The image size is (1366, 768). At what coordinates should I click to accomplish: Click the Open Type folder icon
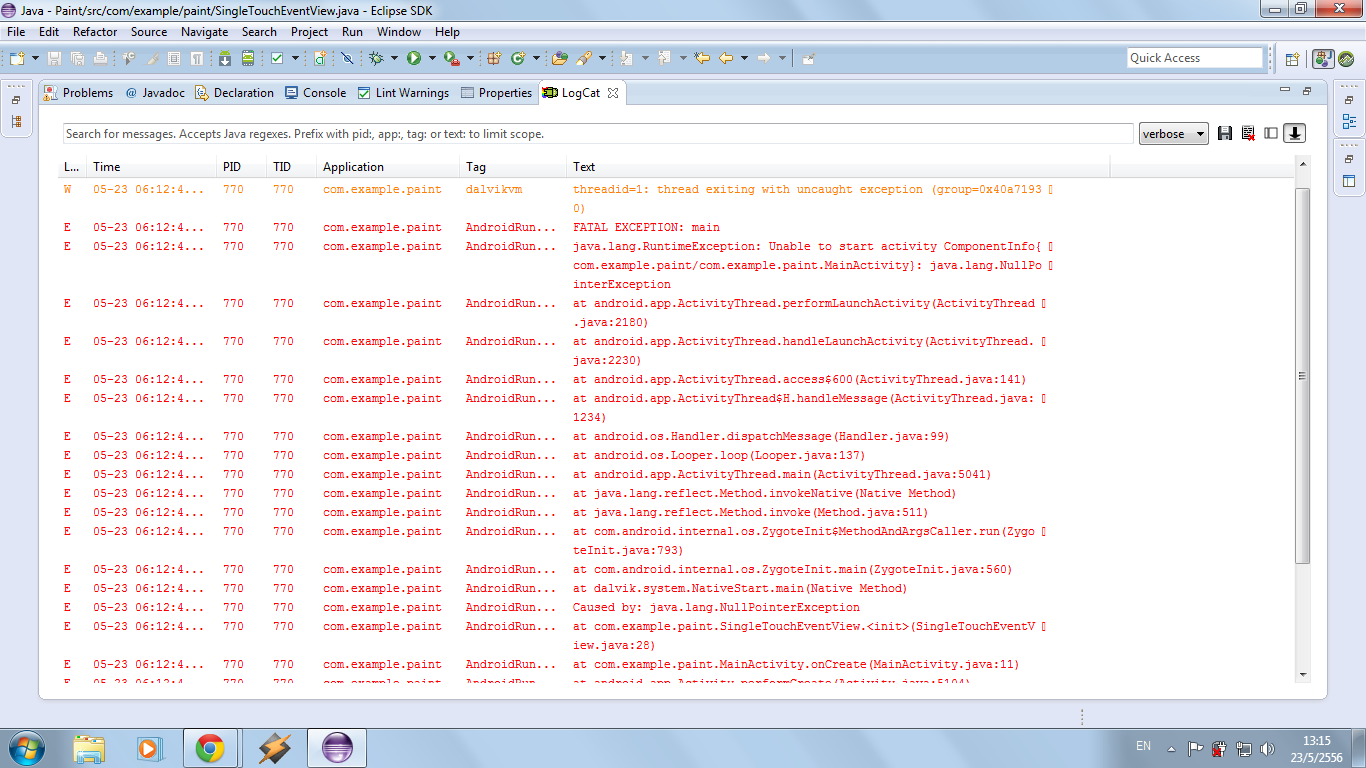[x=560, y=58]
